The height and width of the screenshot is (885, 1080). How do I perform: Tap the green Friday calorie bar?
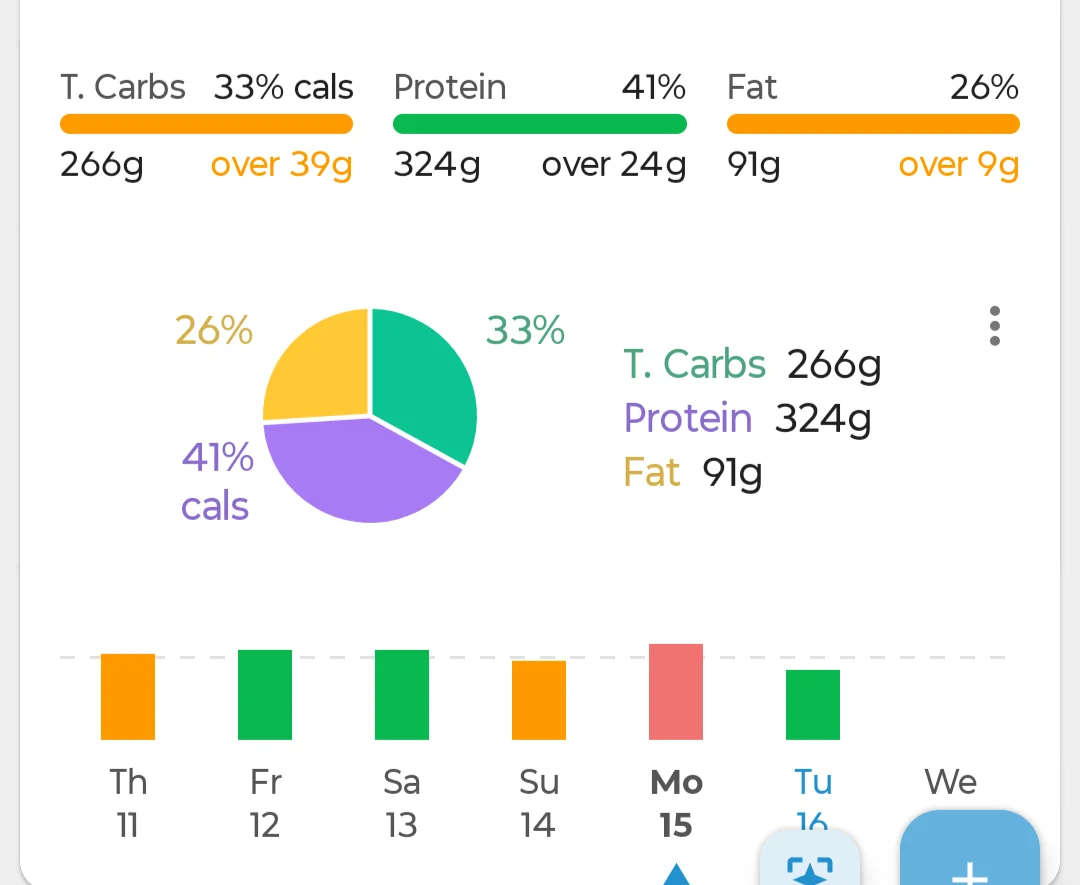tap(264, 694)
